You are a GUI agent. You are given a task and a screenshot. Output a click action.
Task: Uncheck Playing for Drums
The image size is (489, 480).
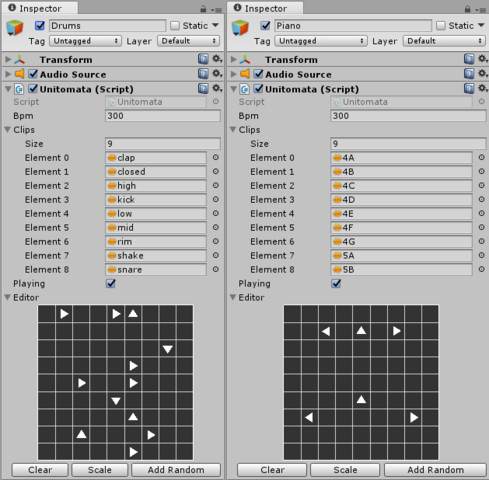click(x=111, y=283)
